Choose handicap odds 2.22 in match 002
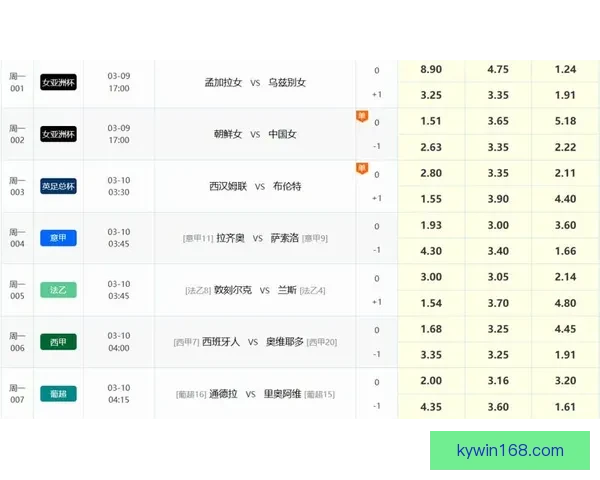The height and width of the screenshot is (480, 600). 565,147
